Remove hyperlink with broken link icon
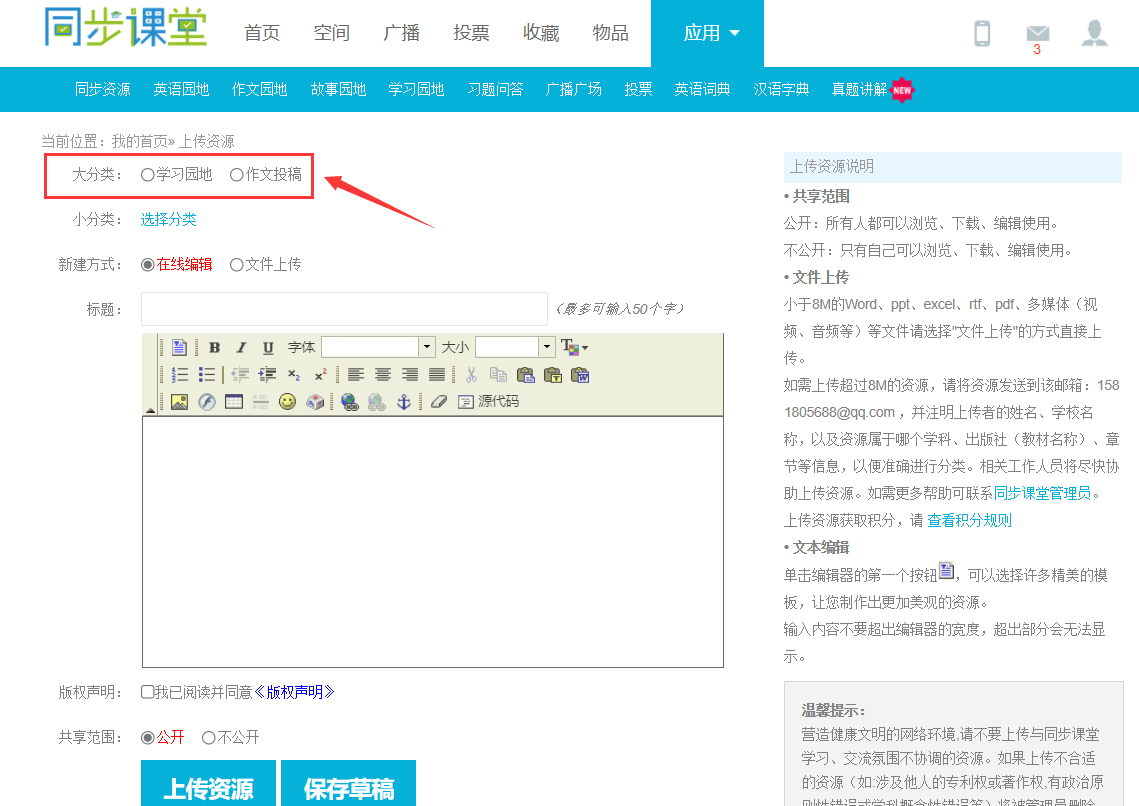Screen dimensions: 1139x806 click(x=377, y=402)
